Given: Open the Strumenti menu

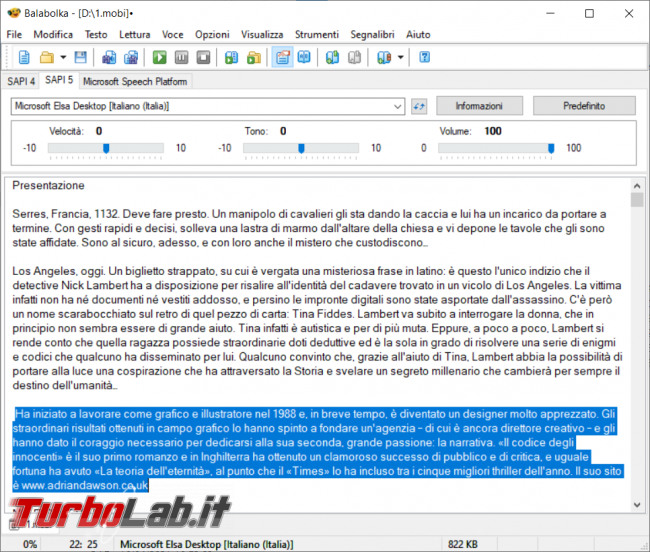Looking at the screenshot, I should 317,34.
